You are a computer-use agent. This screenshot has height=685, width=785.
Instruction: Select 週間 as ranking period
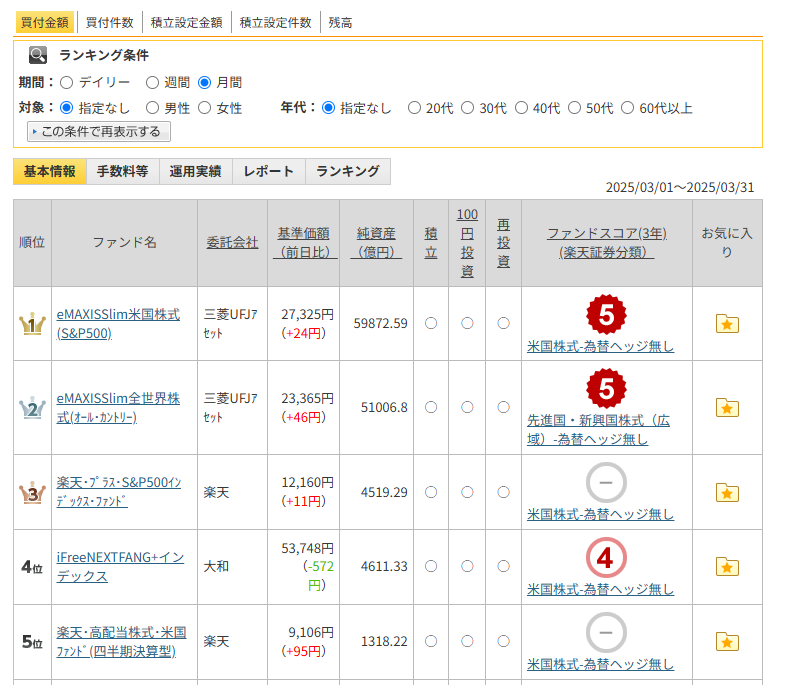pyautogui.click(x=152, y=82)
